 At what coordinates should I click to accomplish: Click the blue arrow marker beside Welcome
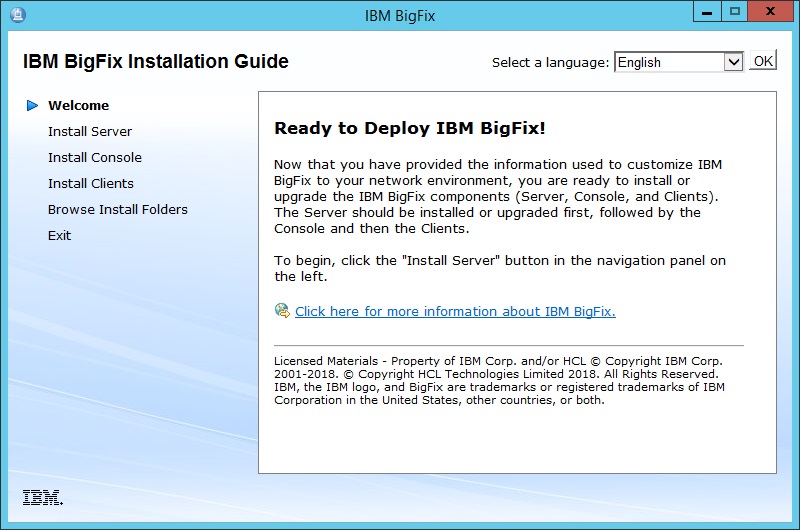[33, 105]
